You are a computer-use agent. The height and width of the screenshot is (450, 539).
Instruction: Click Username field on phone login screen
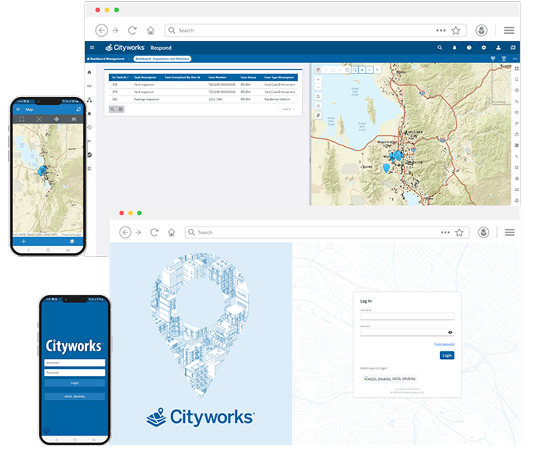click(x=75, y=363)
